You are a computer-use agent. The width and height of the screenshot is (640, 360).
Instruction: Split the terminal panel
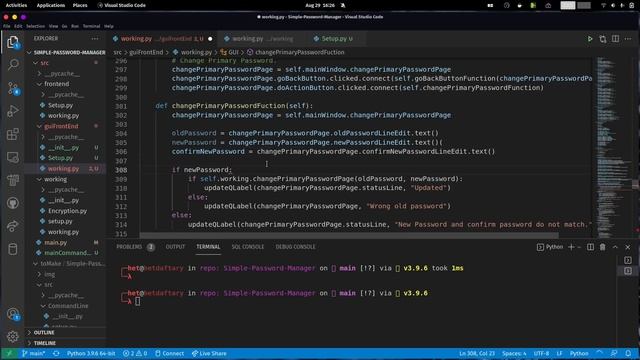[x=590, y=247]
